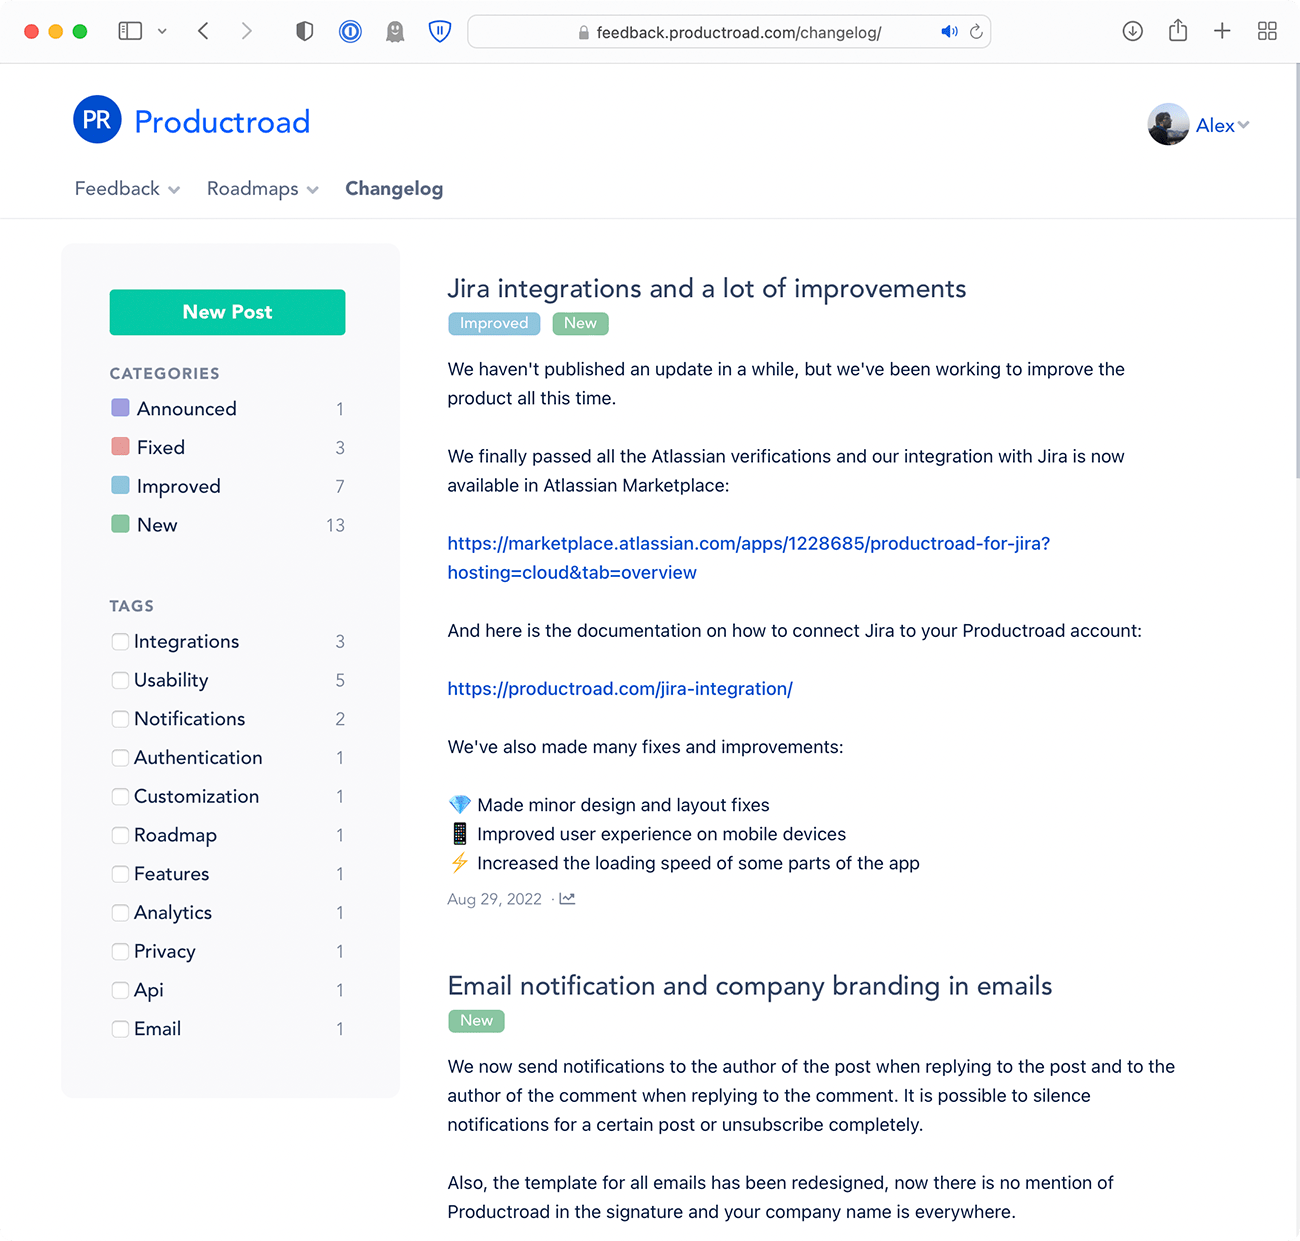Expand the Feedback menu
This screenshot has height=1241, width=1300.
[127, 189]
